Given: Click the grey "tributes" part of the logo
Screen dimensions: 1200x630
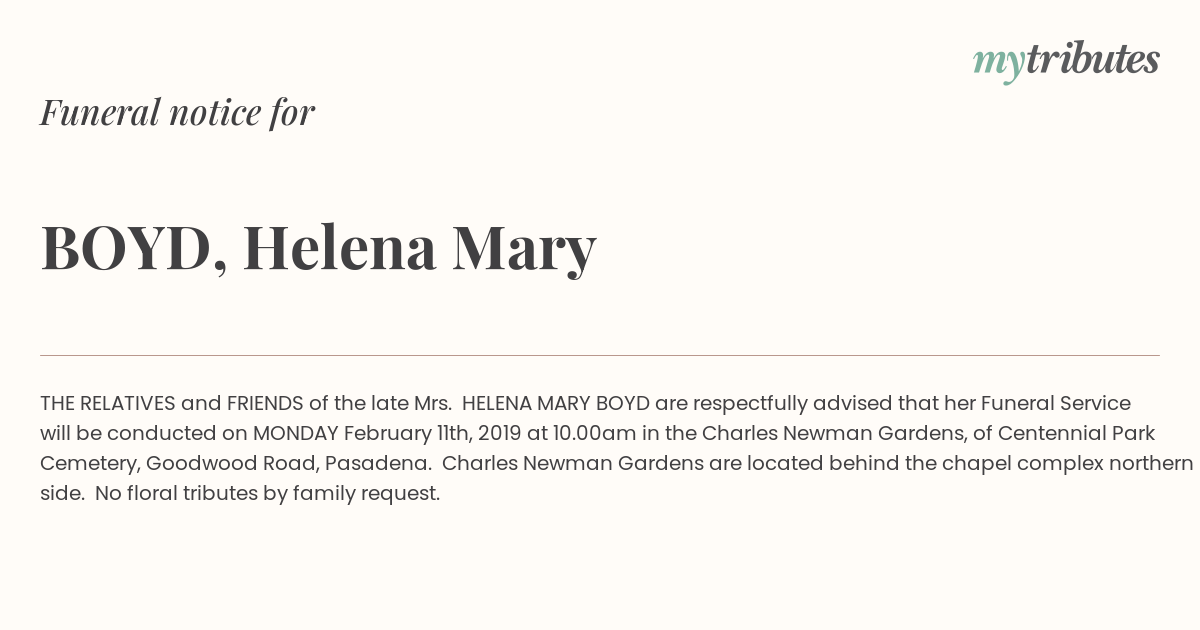Looking at the screenshot, I should click(1093, 59).
